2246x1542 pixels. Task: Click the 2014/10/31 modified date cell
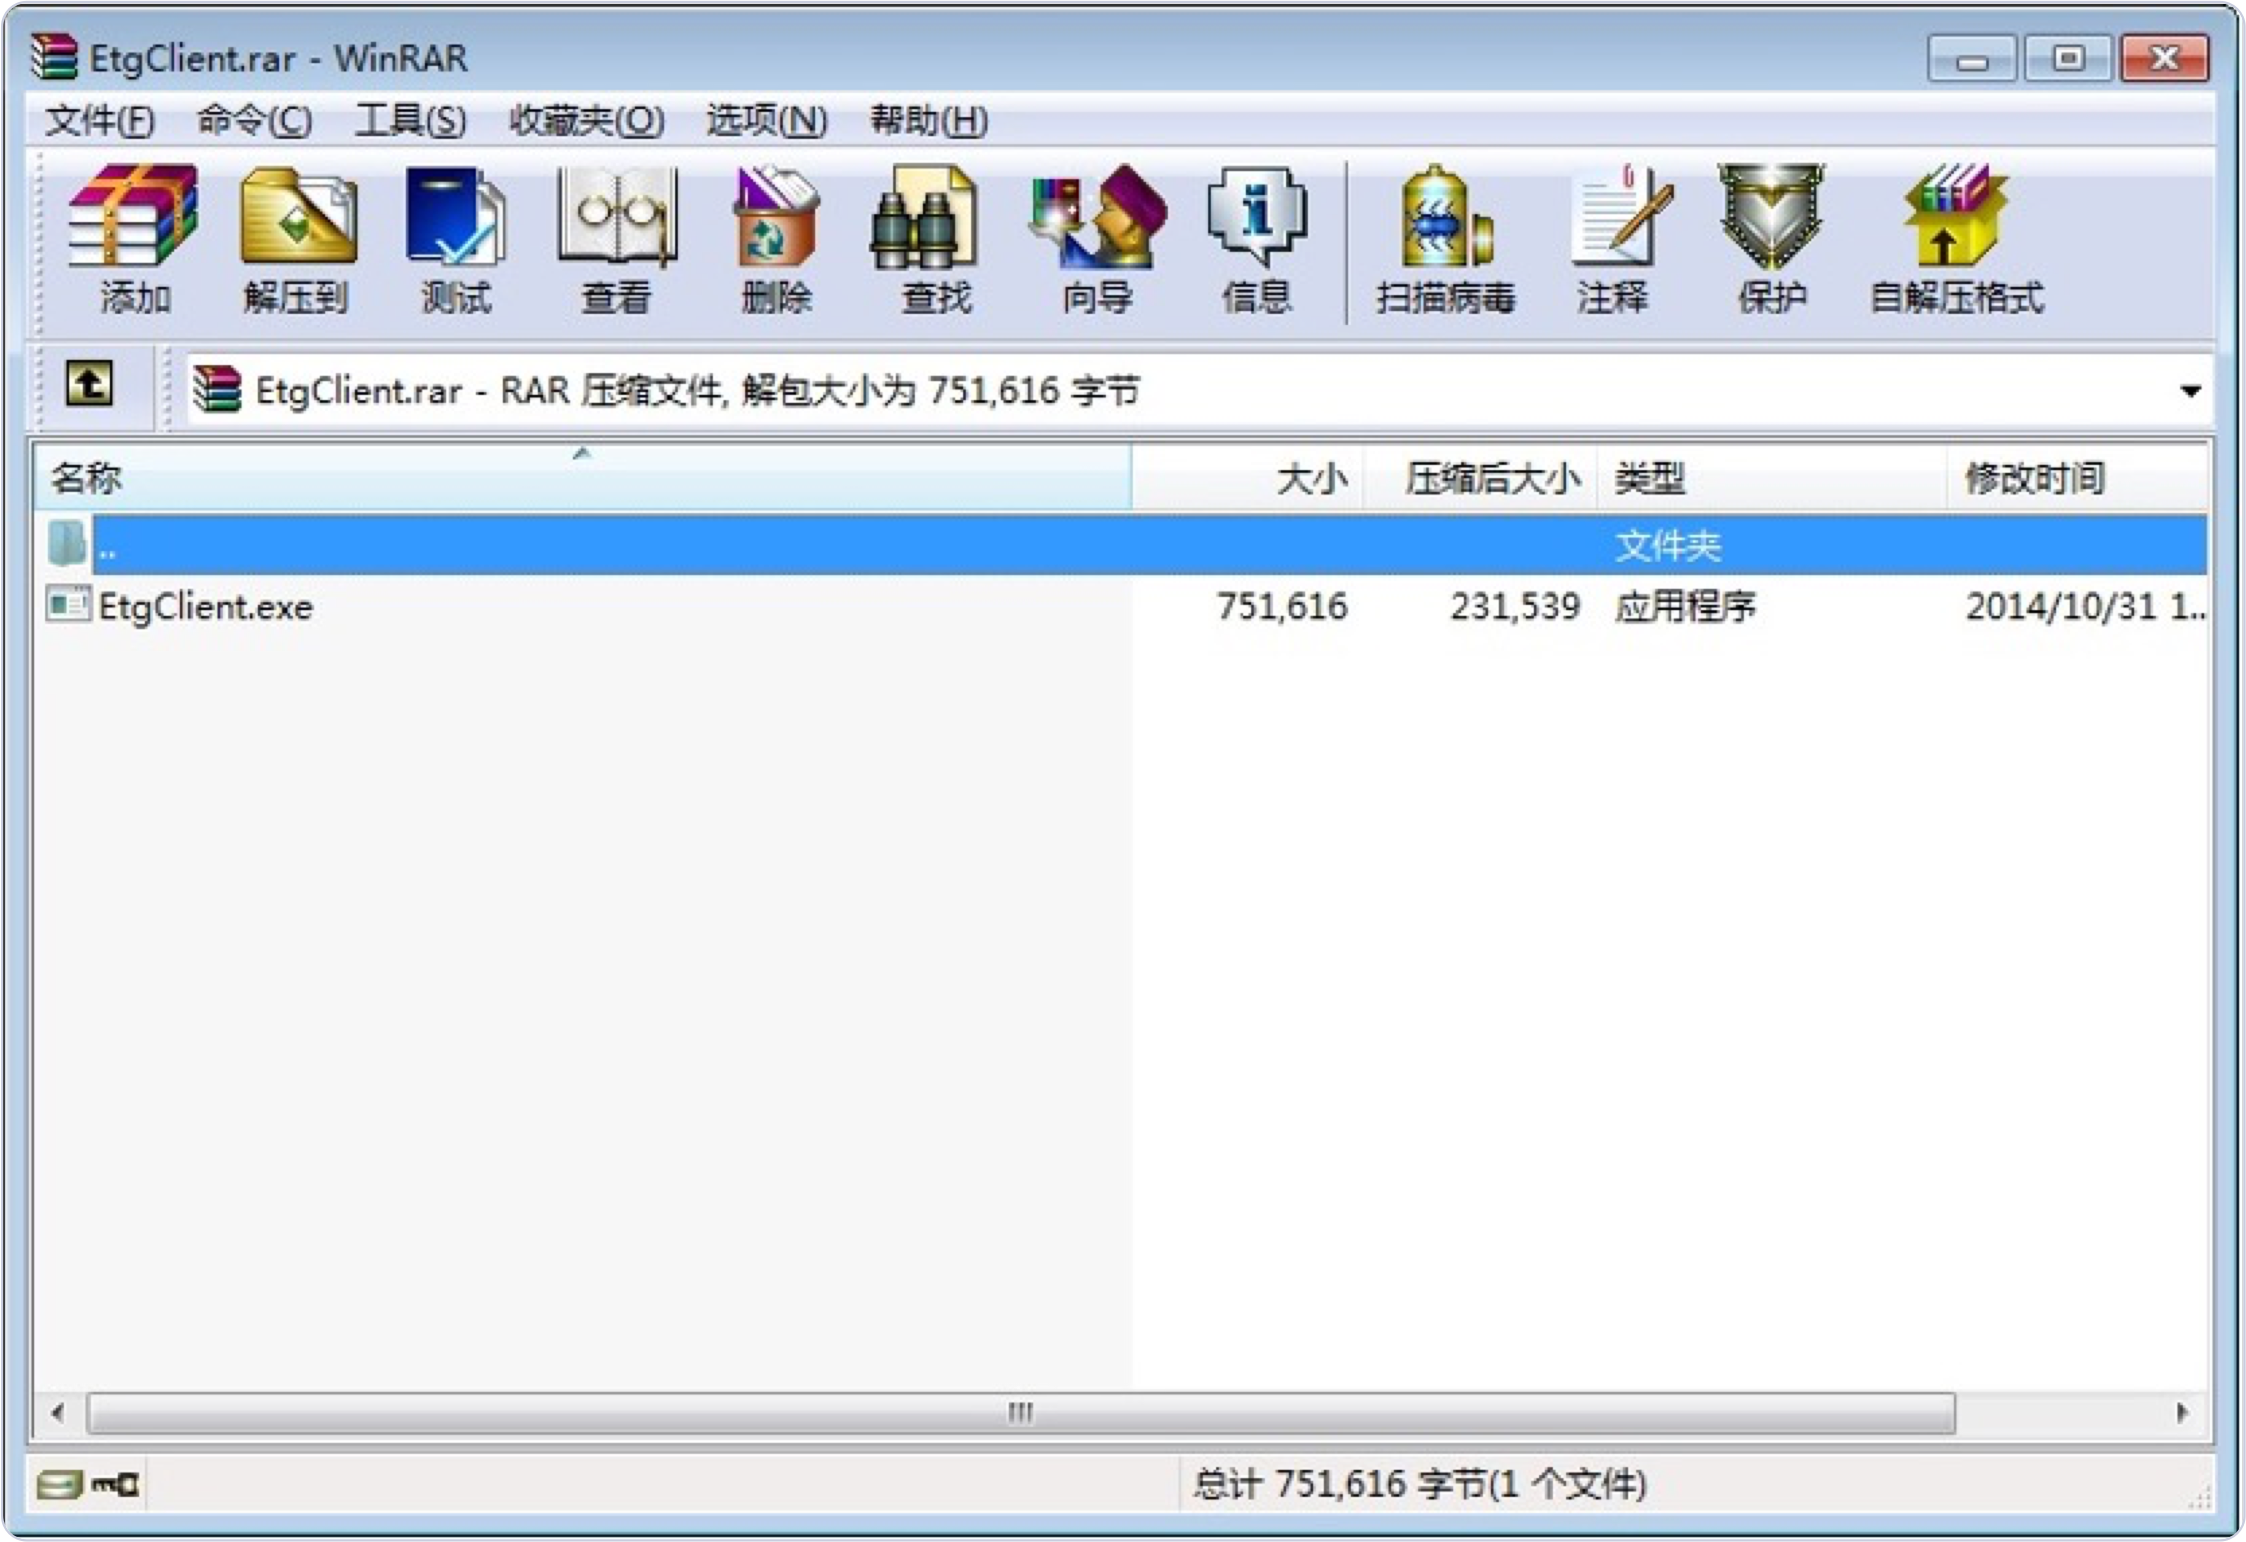coord(2085,606)
